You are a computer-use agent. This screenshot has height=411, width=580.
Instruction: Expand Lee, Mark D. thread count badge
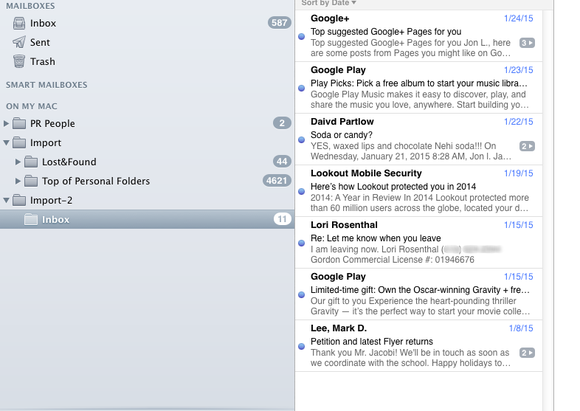[527, 353]
